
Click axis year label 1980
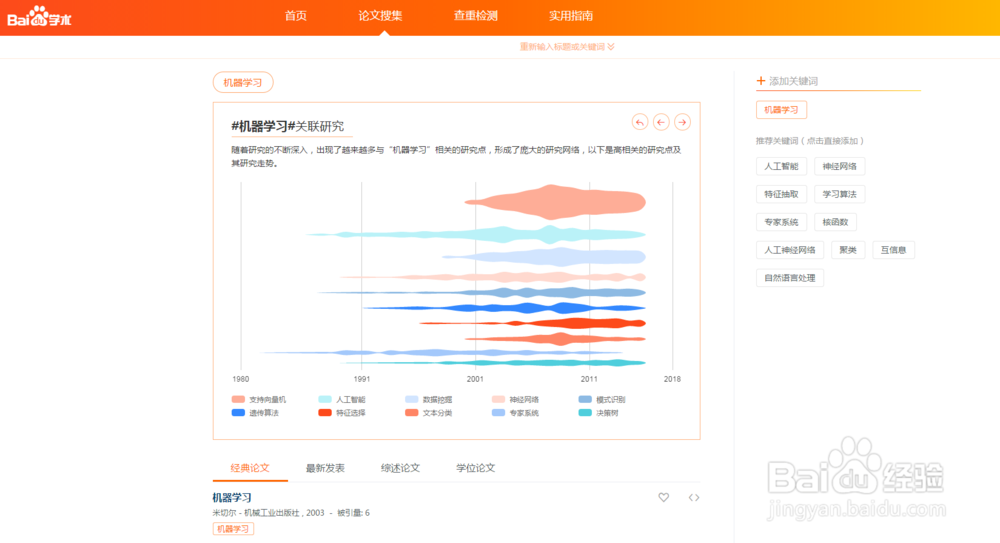click(x=240, y=379)
